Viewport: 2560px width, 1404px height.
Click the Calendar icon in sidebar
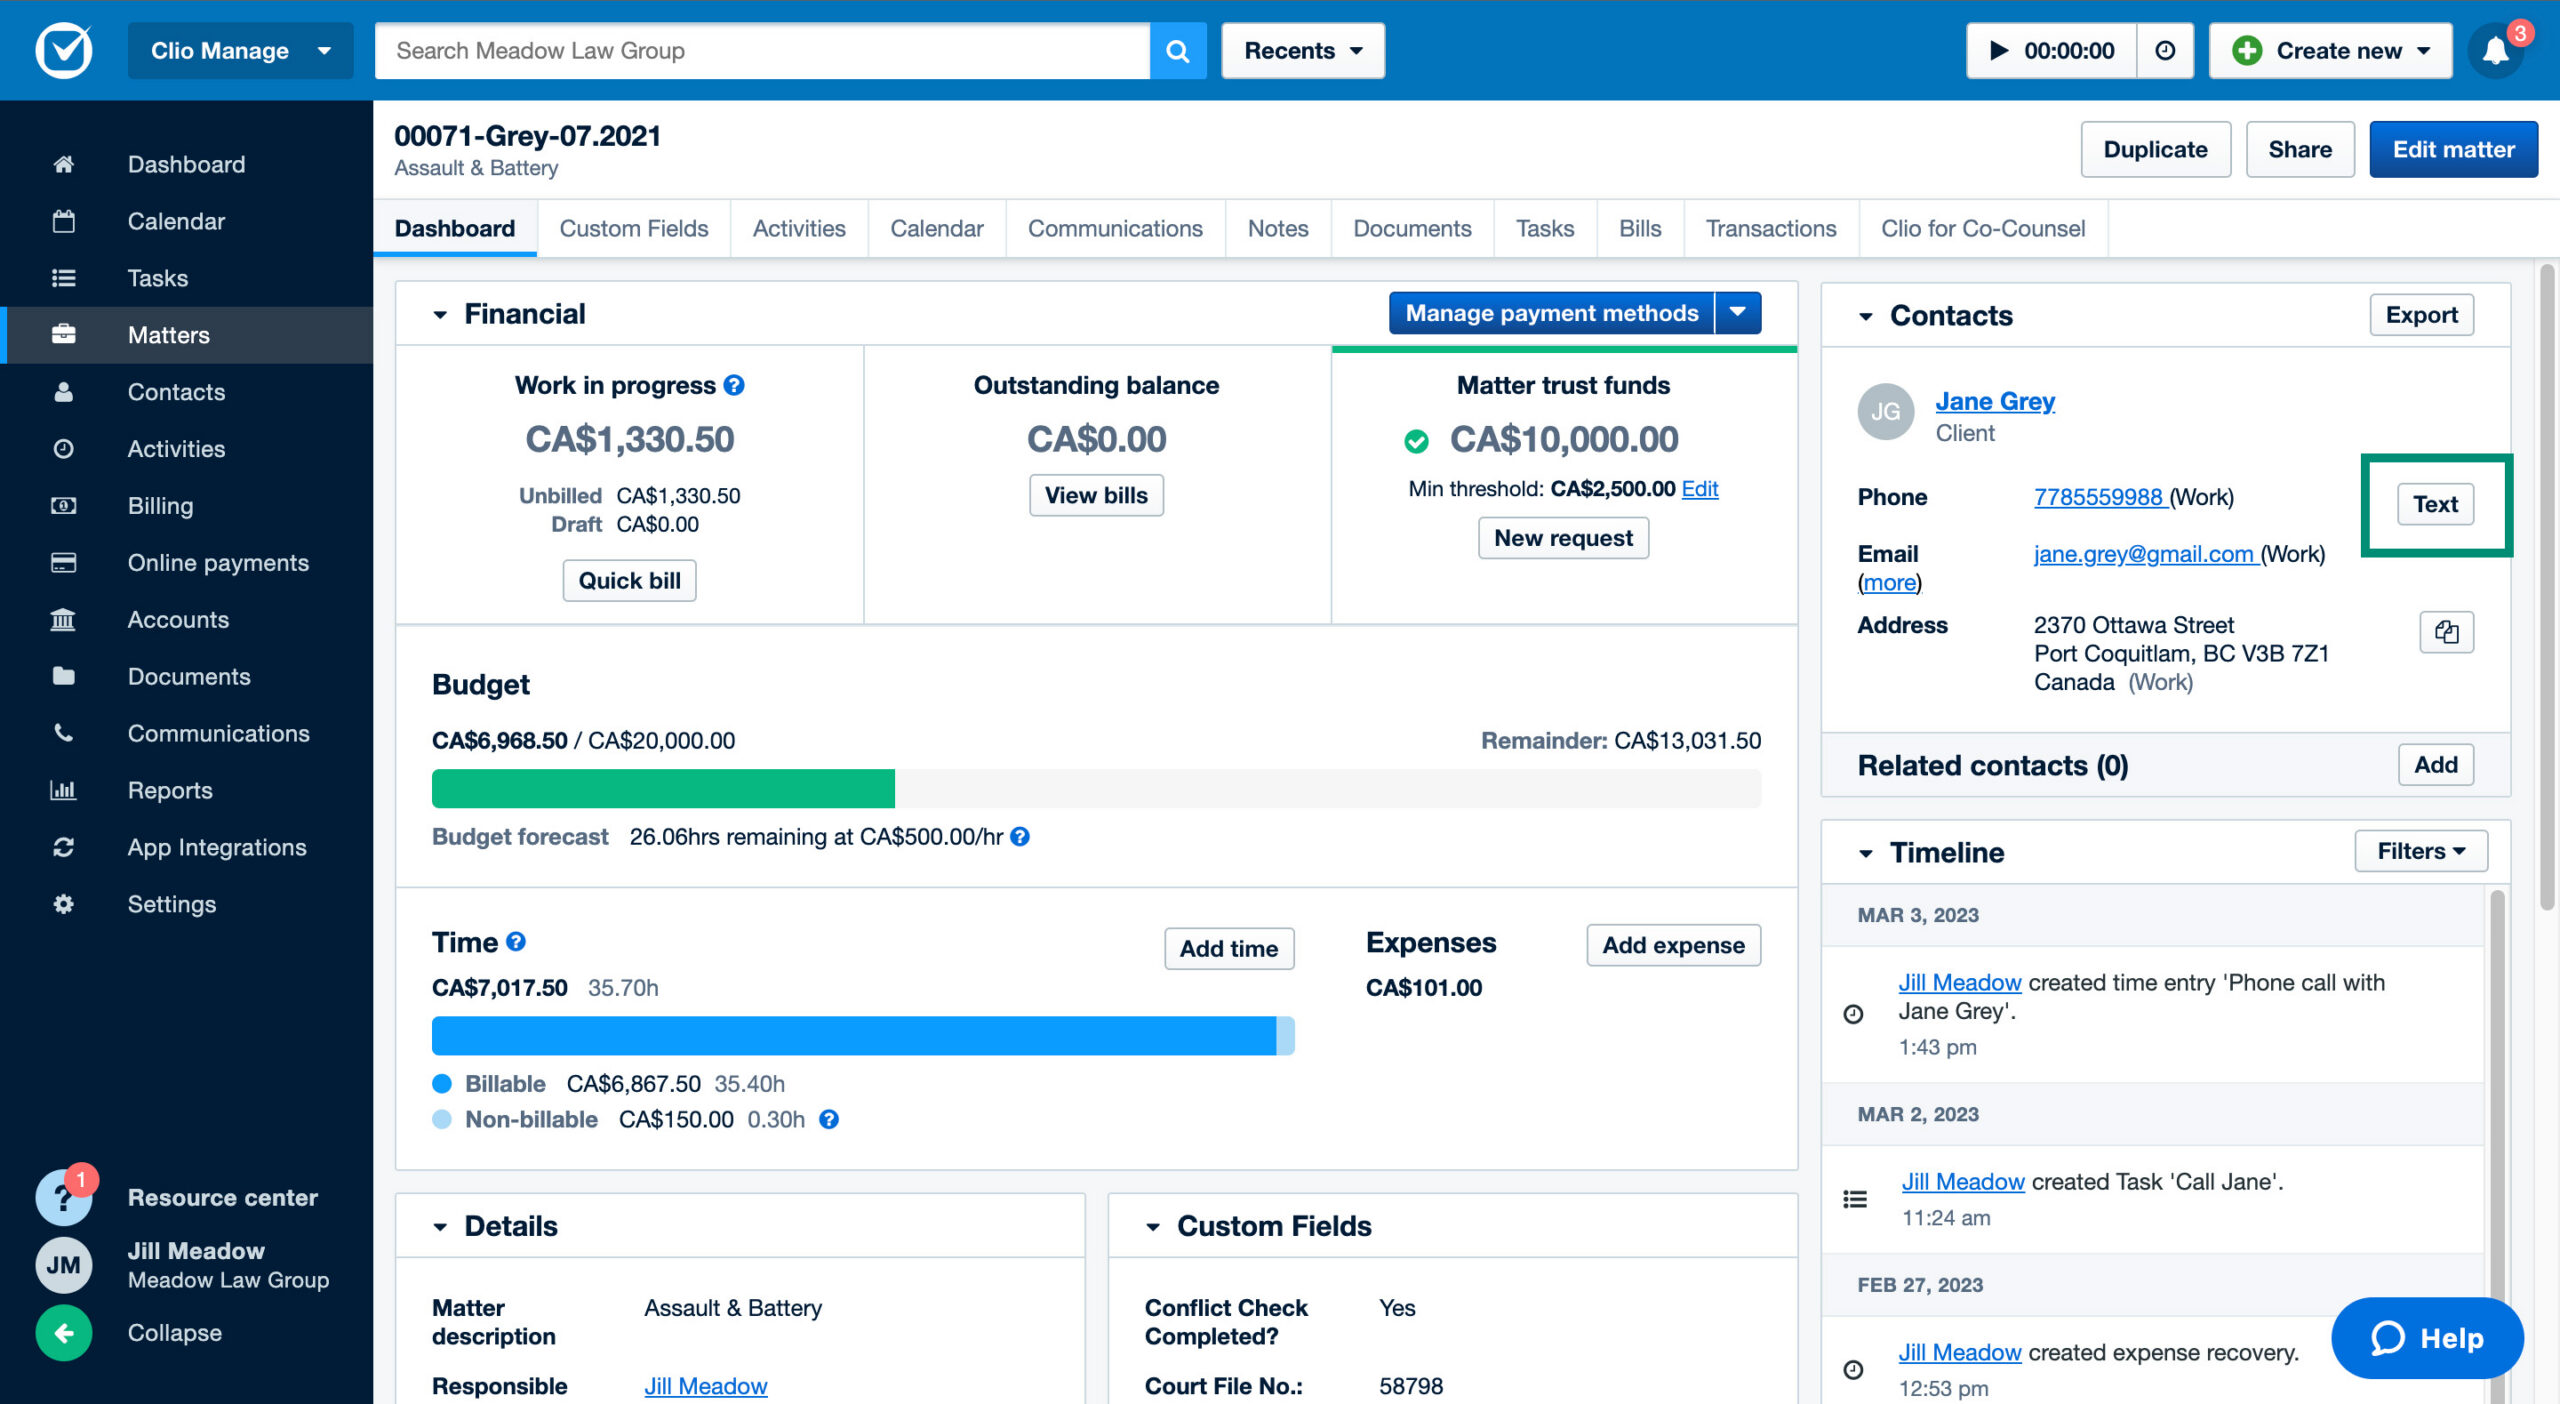[63, 221]
